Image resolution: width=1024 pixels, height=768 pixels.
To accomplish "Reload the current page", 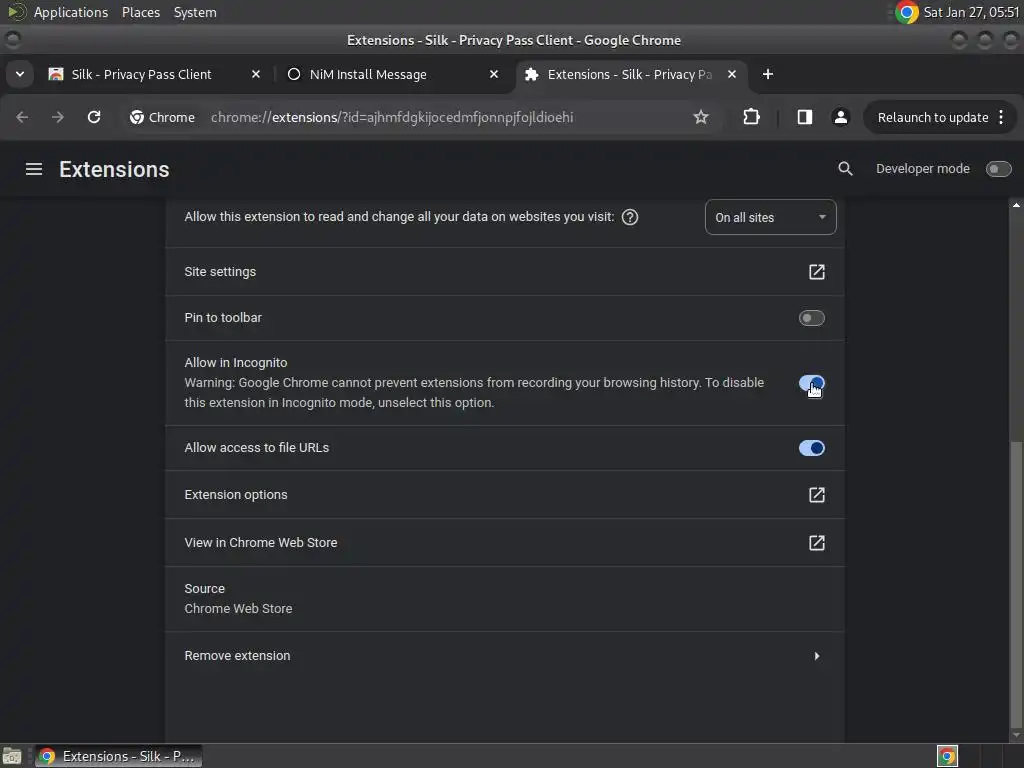I will tap(94, 117).
